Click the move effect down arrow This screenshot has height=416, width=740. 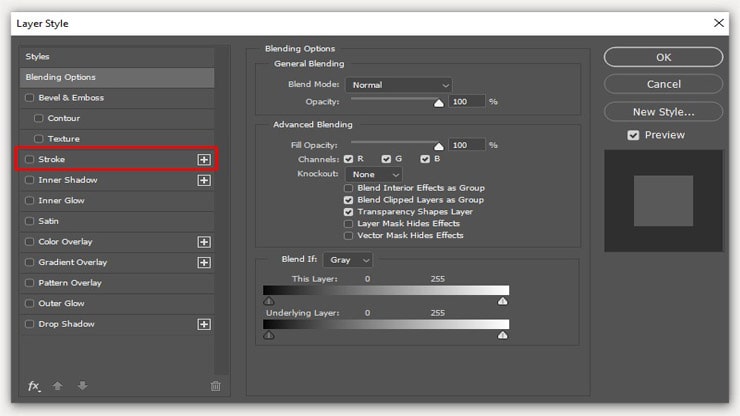(82, 386)
